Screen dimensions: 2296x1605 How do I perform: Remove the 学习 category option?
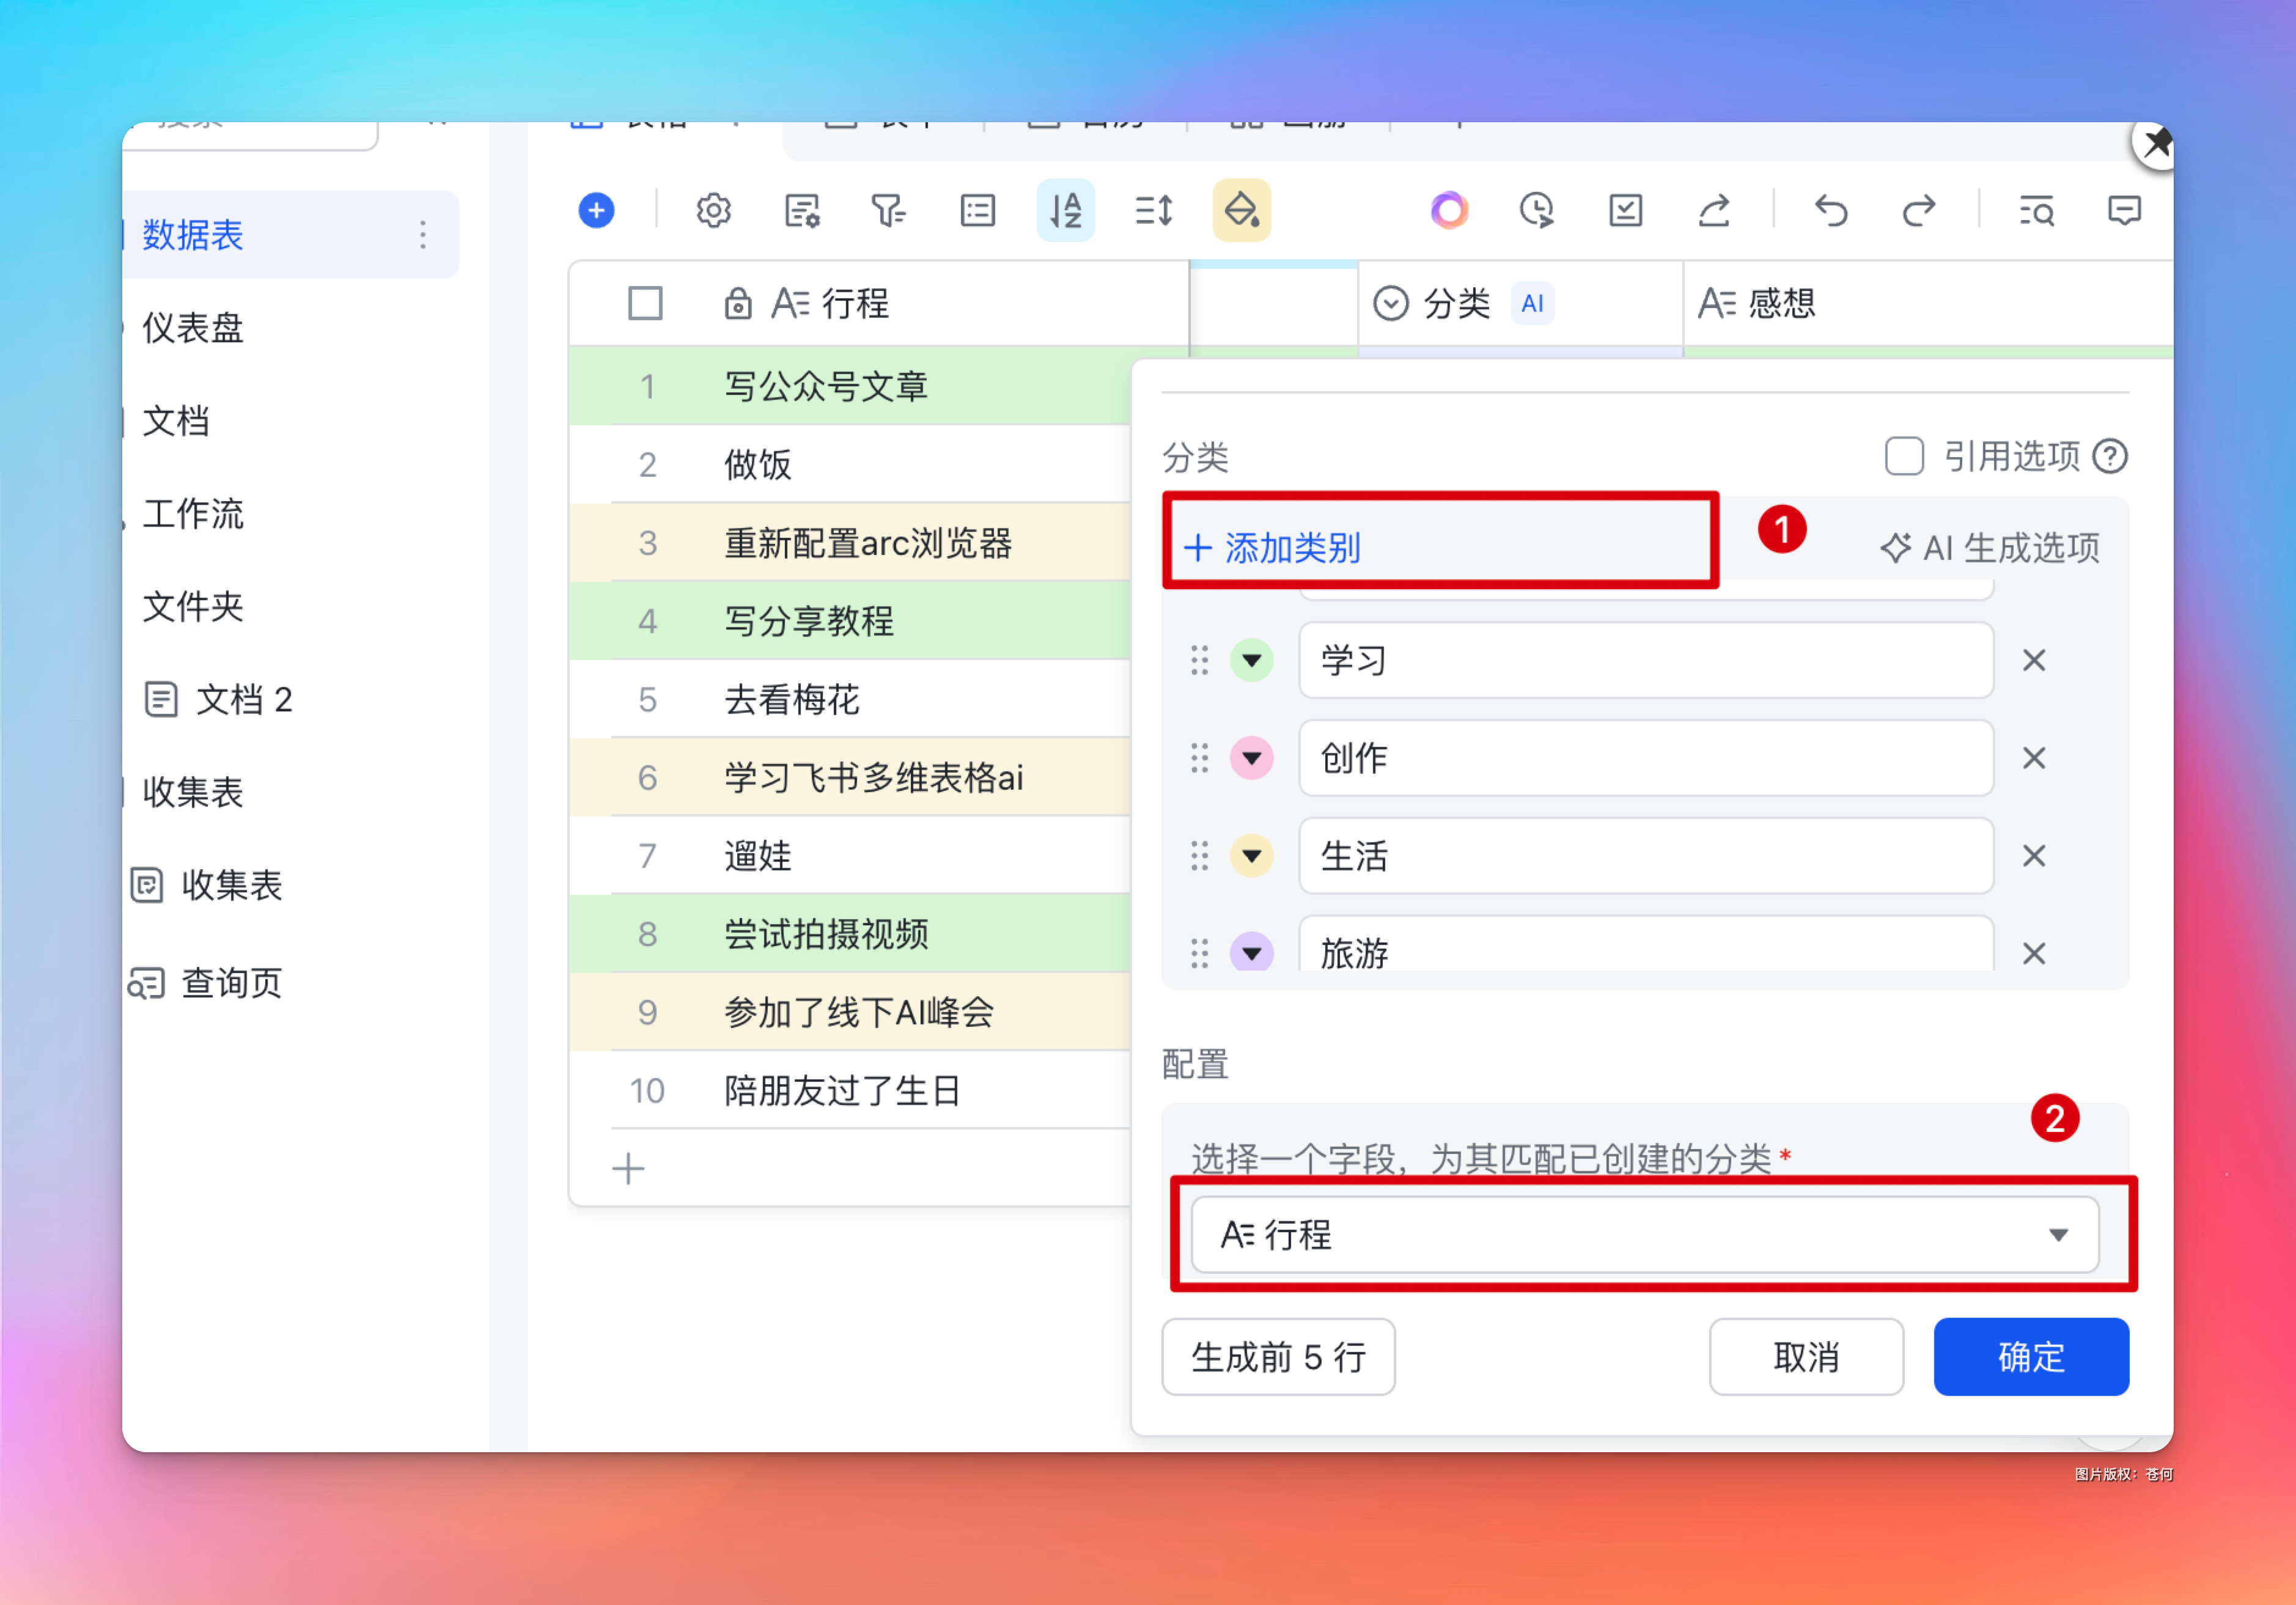click(x=2033, y=660)
